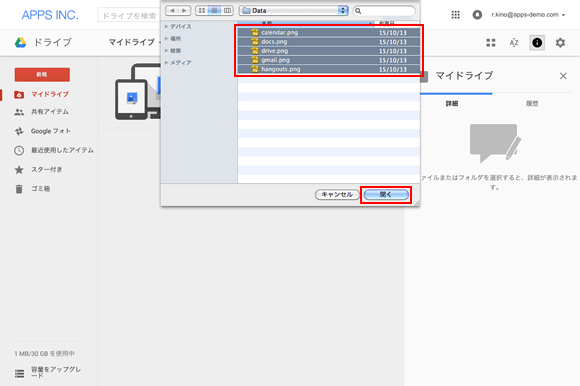580x386 pixels.
Task: Click the red 新規 button
Action: coord(42,74)
